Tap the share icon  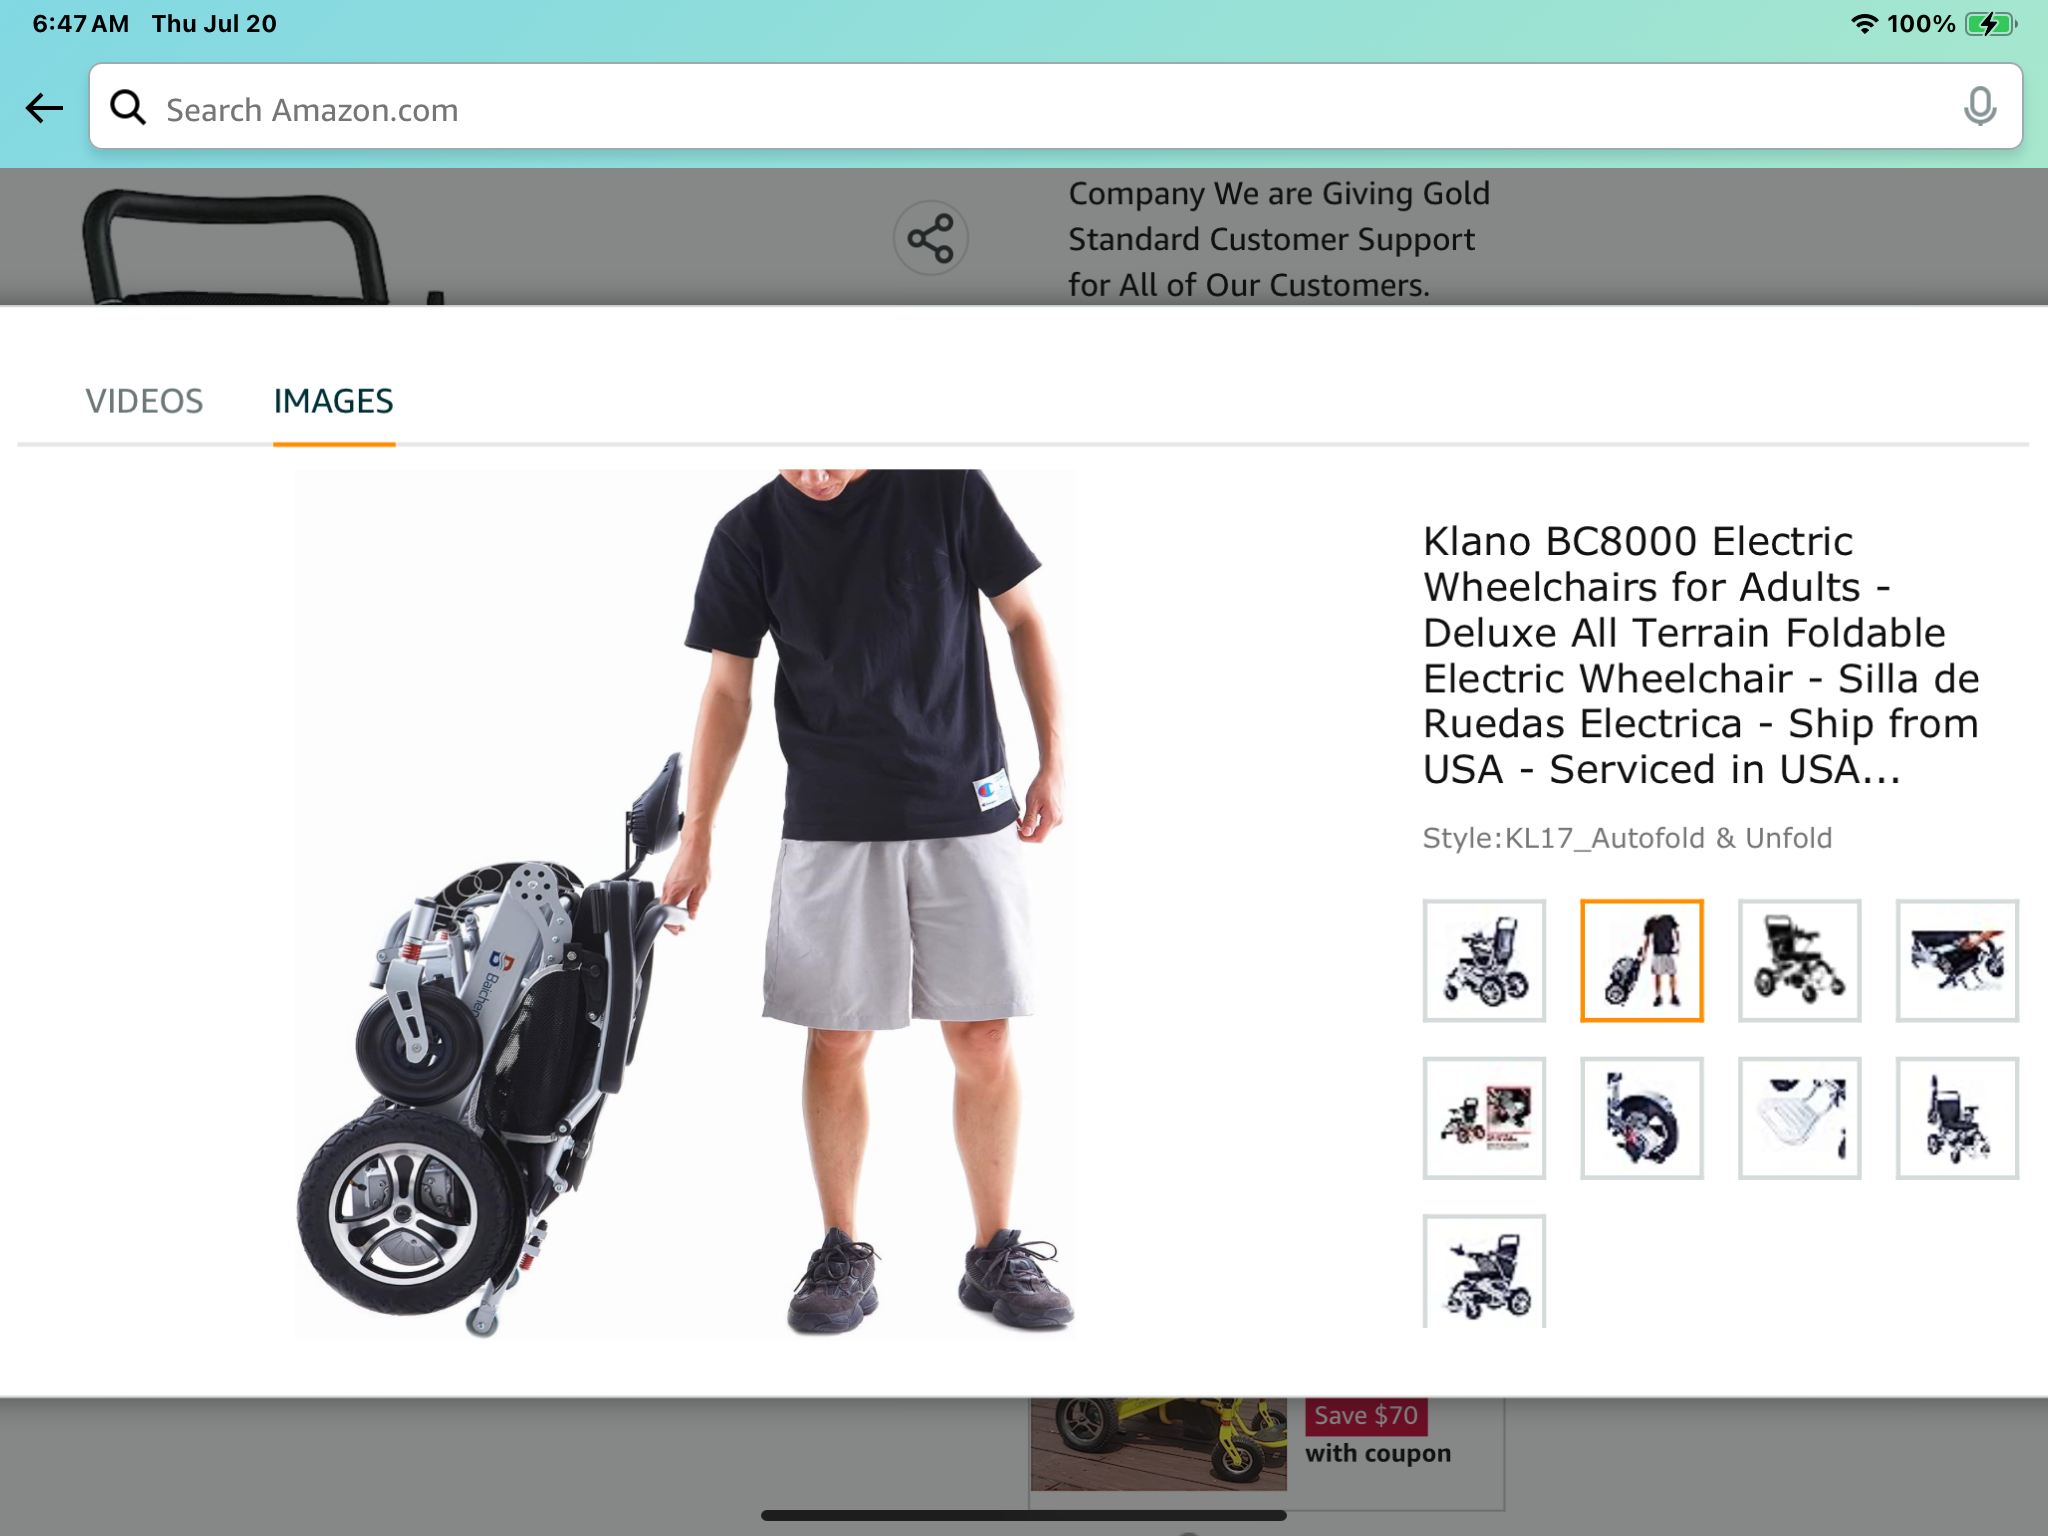tap(931, 238)
